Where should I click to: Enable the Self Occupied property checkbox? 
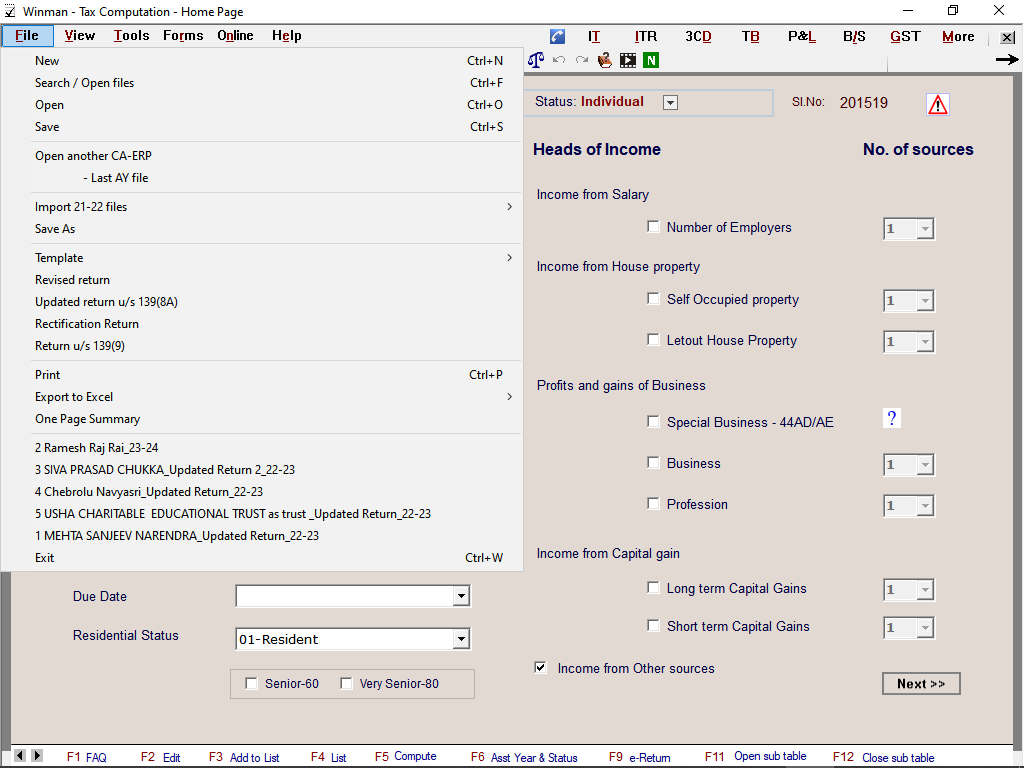tap(654, 299)
